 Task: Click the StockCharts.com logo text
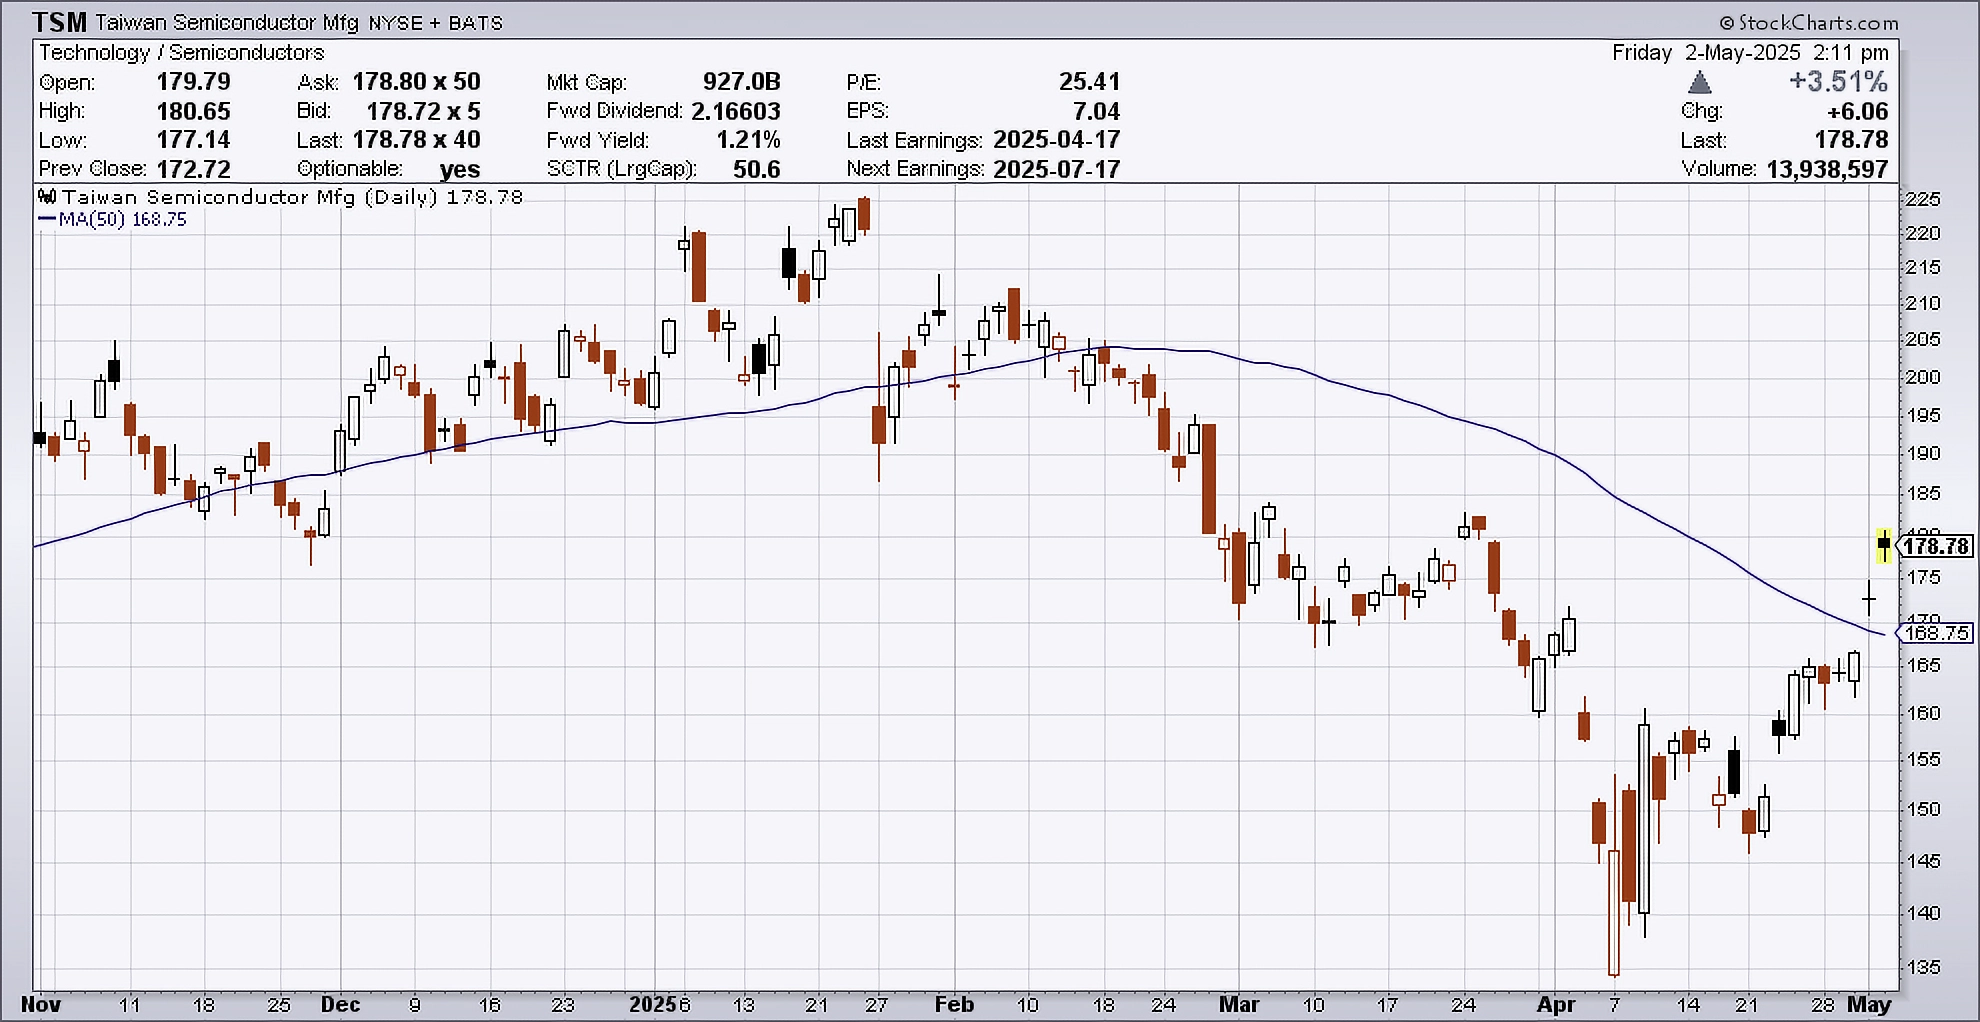(1807, 22)
